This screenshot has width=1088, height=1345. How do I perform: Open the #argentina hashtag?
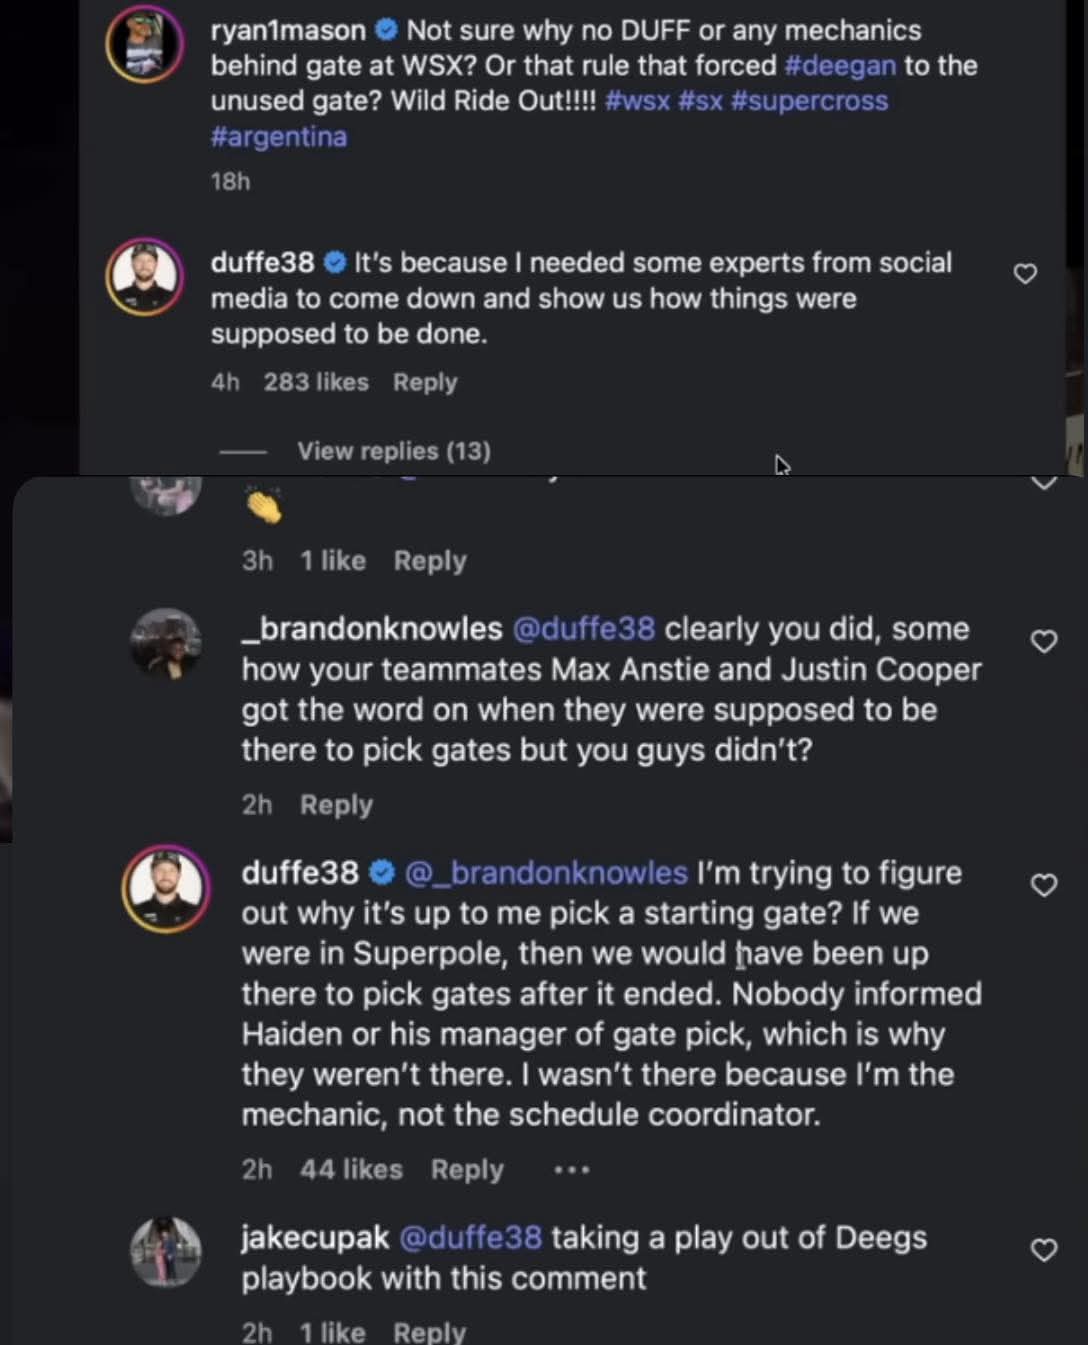tap(279, 137)
